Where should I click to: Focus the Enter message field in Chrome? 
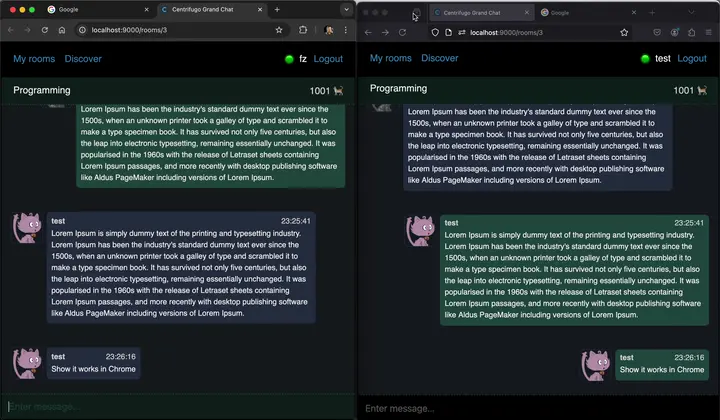178,407
